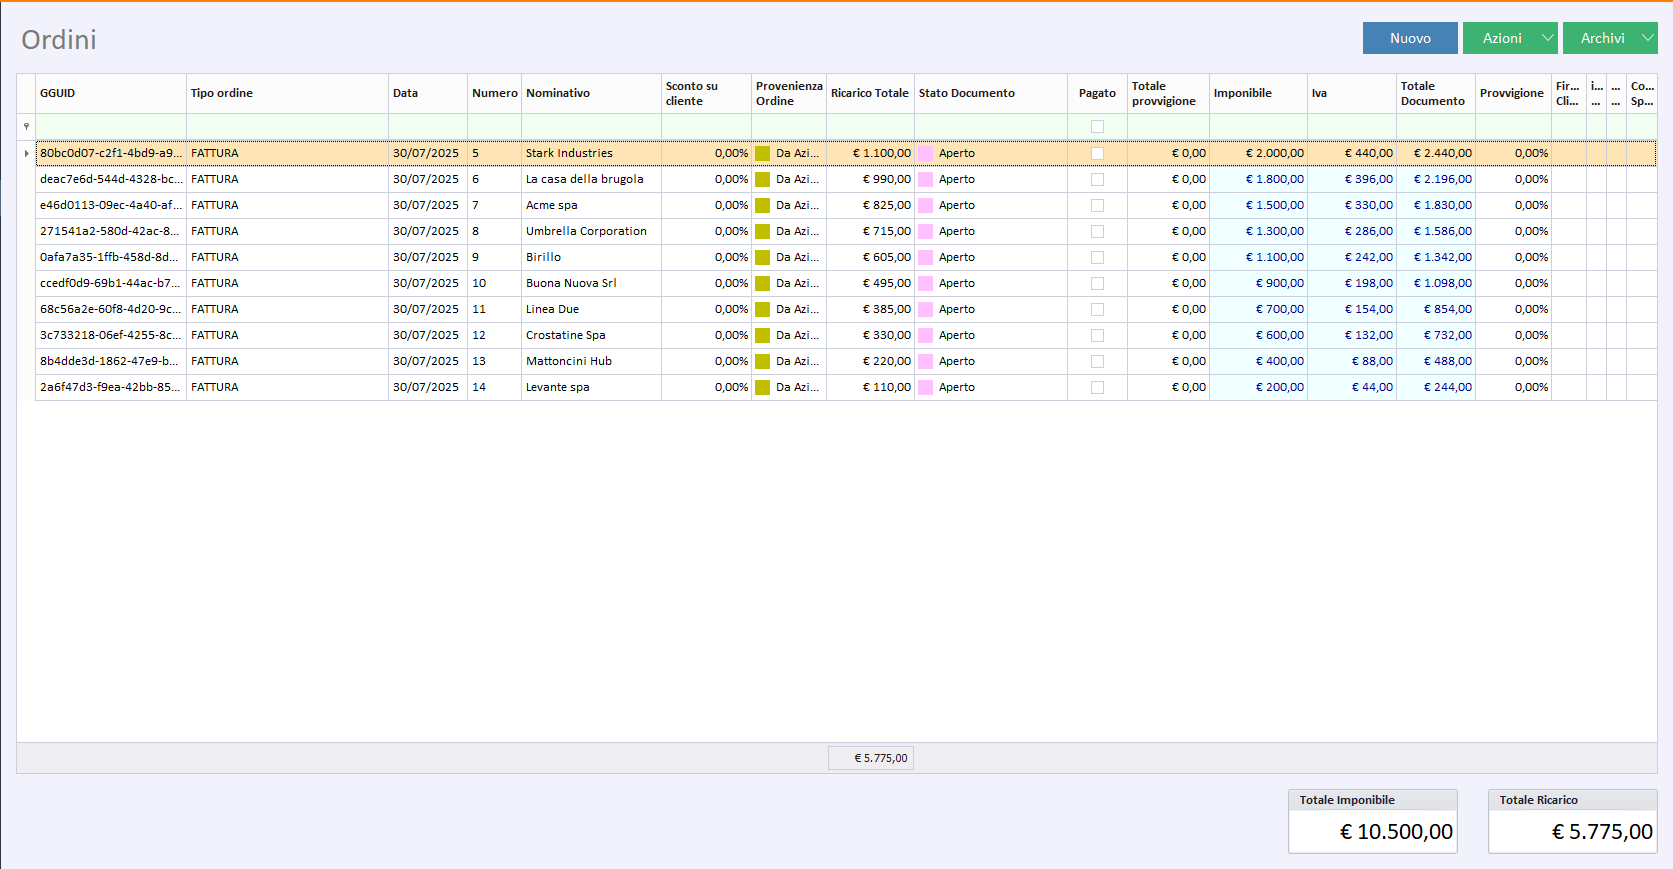1673x869 pixels.
Task: Select the Acme spa cell
Action: click(x=592, y=205)
